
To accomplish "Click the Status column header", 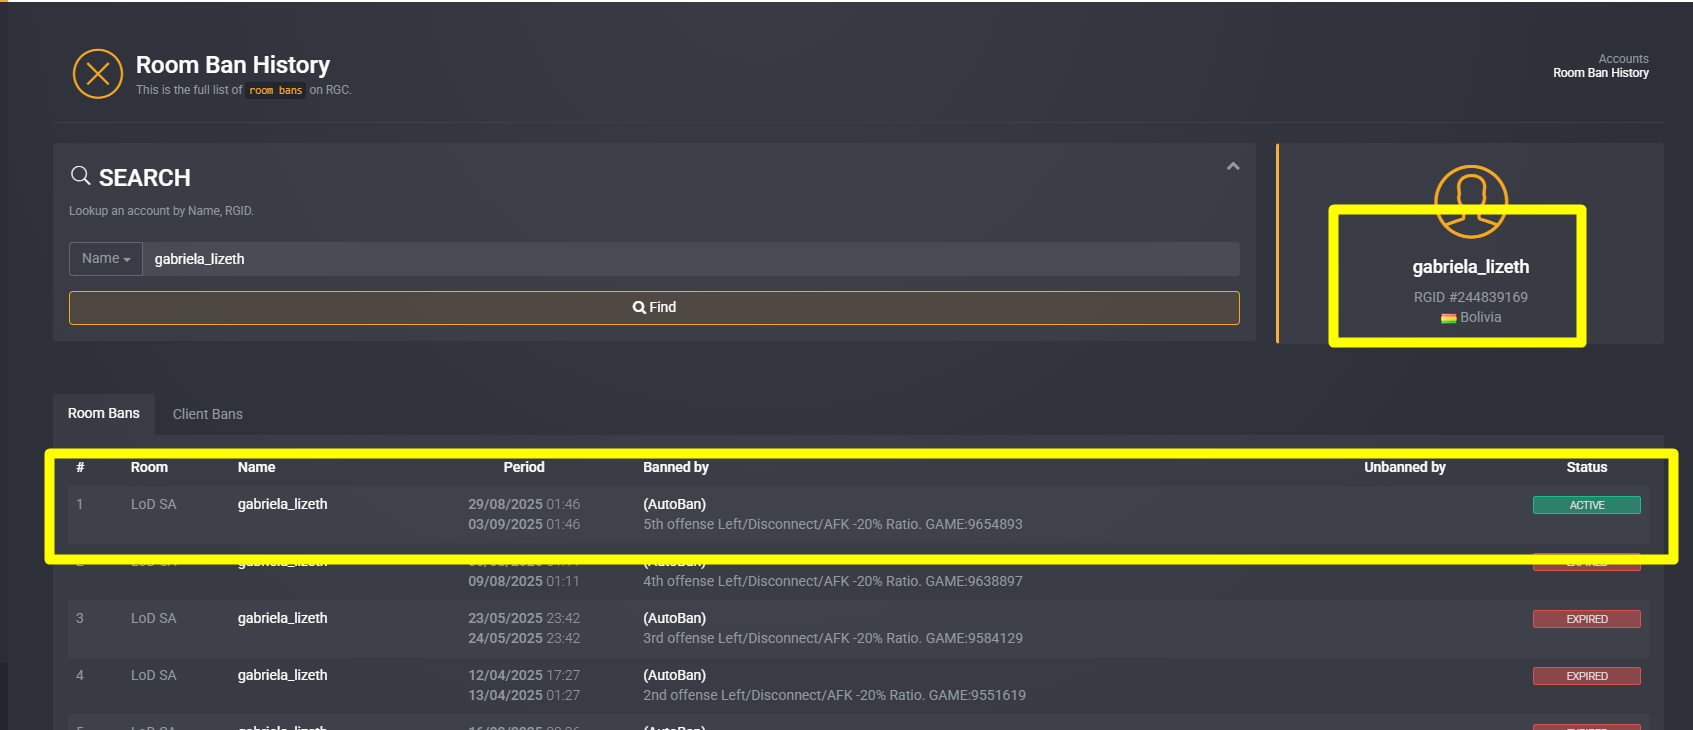I will click(x=1587, y=467).
